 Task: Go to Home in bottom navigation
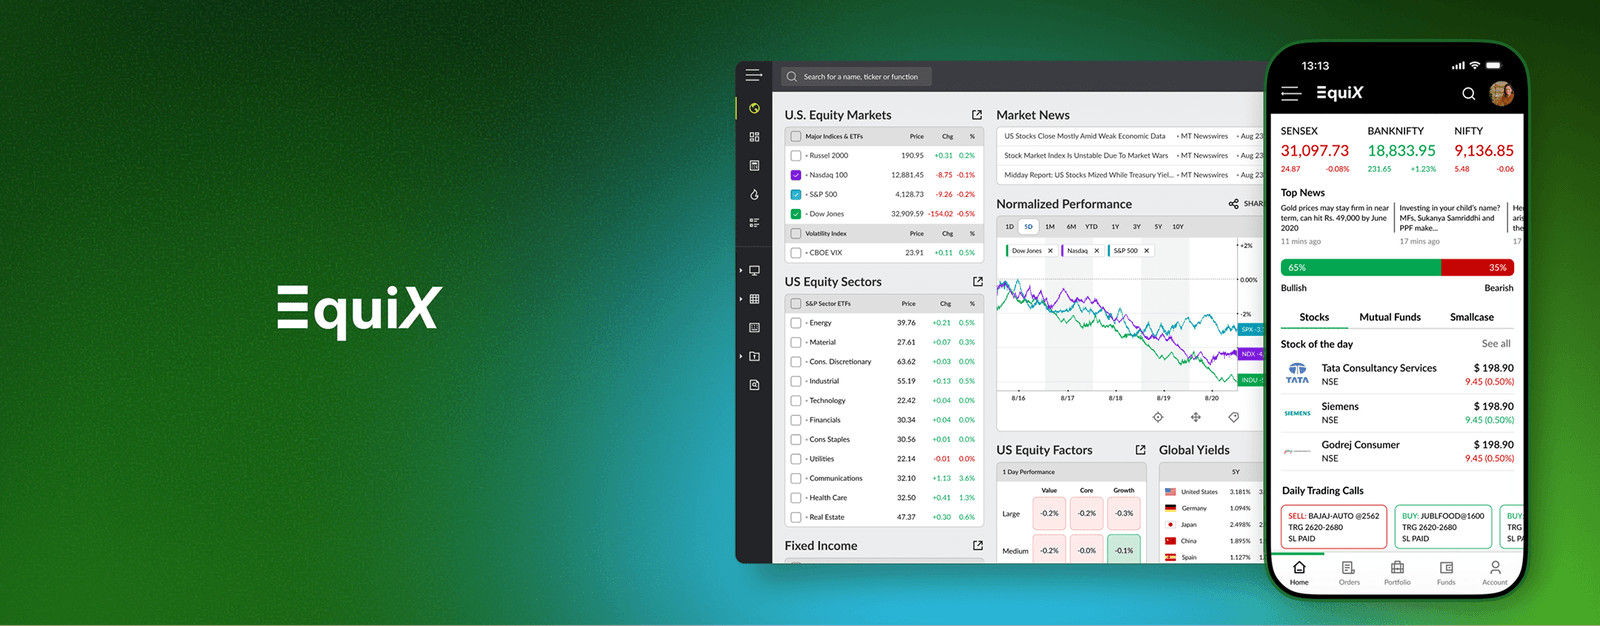(1299, 573)
